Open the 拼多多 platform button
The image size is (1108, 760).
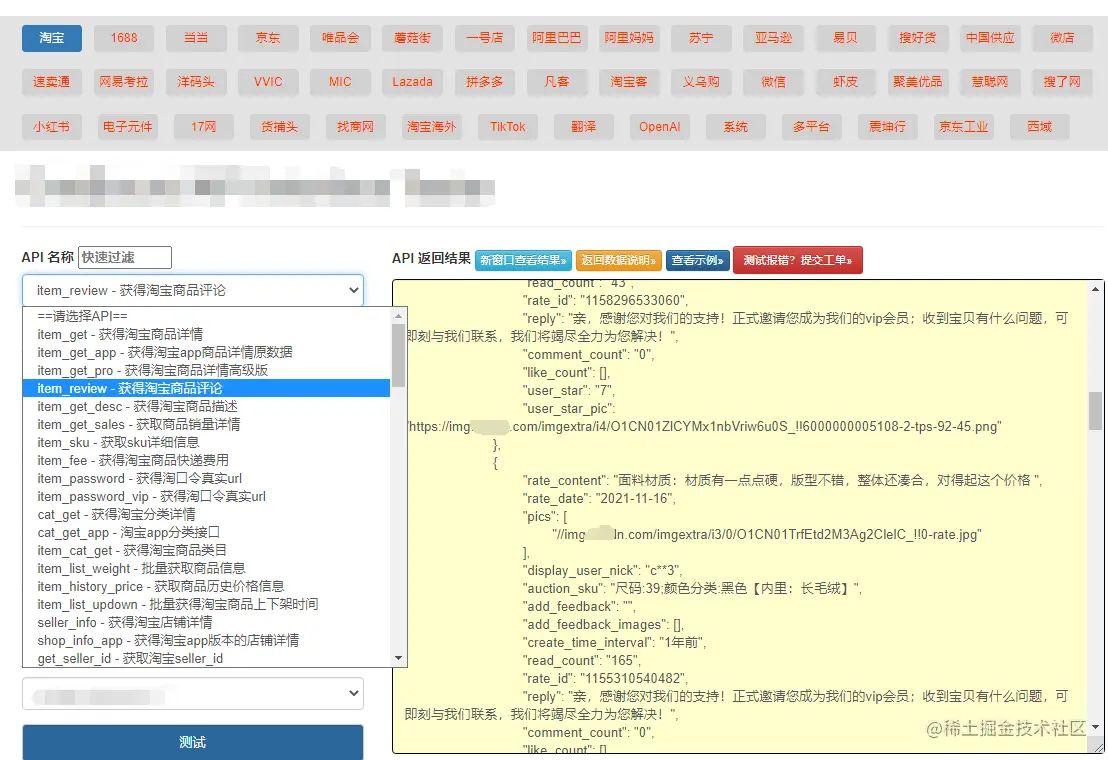point(485,82)
